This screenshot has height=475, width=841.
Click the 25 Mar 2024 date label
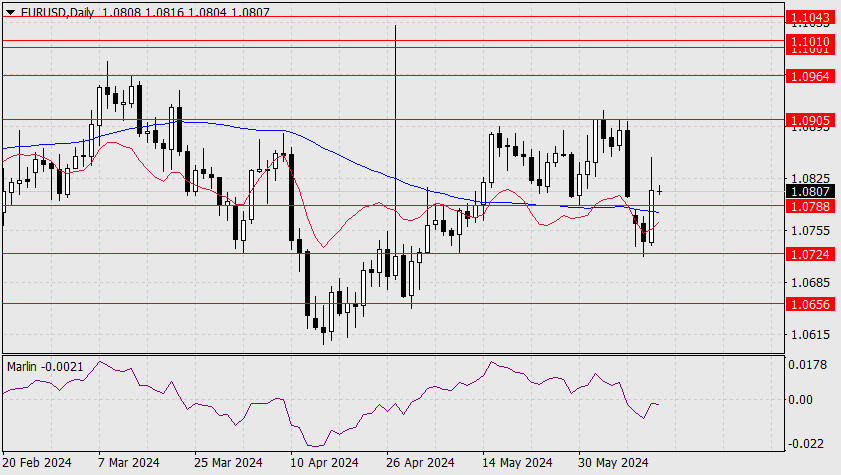coord(228,462)
